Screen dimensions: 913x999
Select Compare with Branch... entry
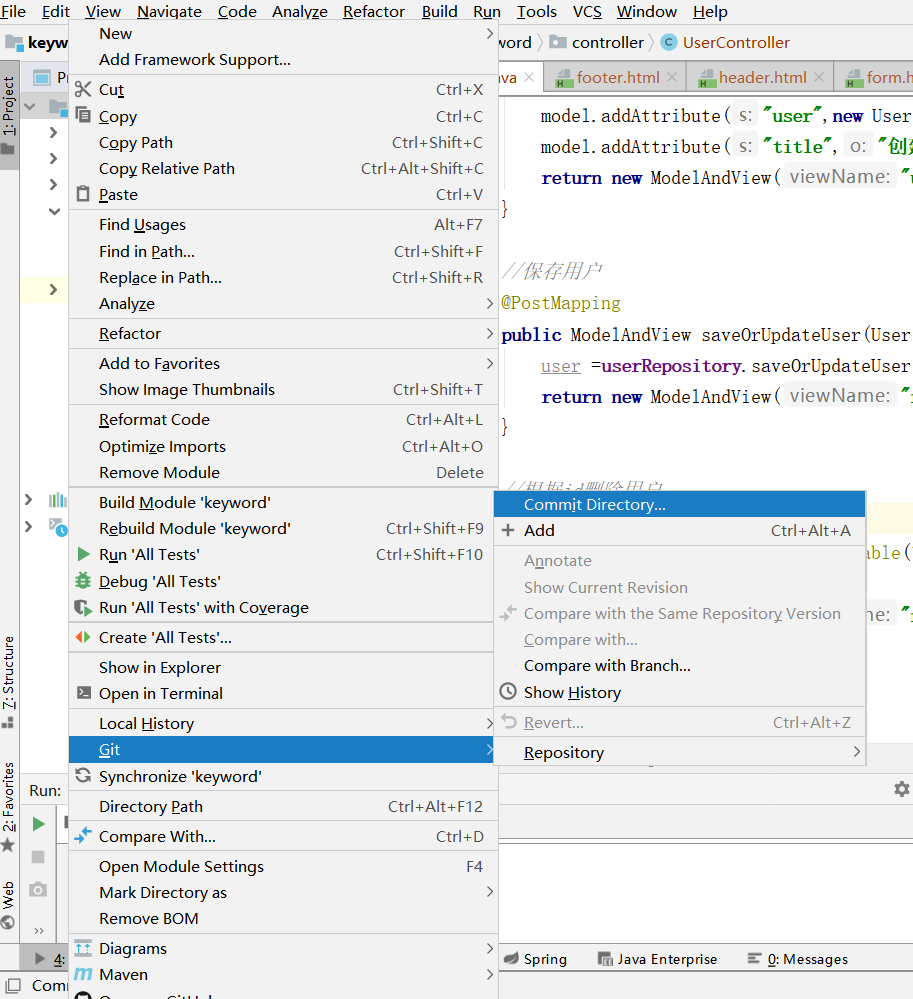679,665
